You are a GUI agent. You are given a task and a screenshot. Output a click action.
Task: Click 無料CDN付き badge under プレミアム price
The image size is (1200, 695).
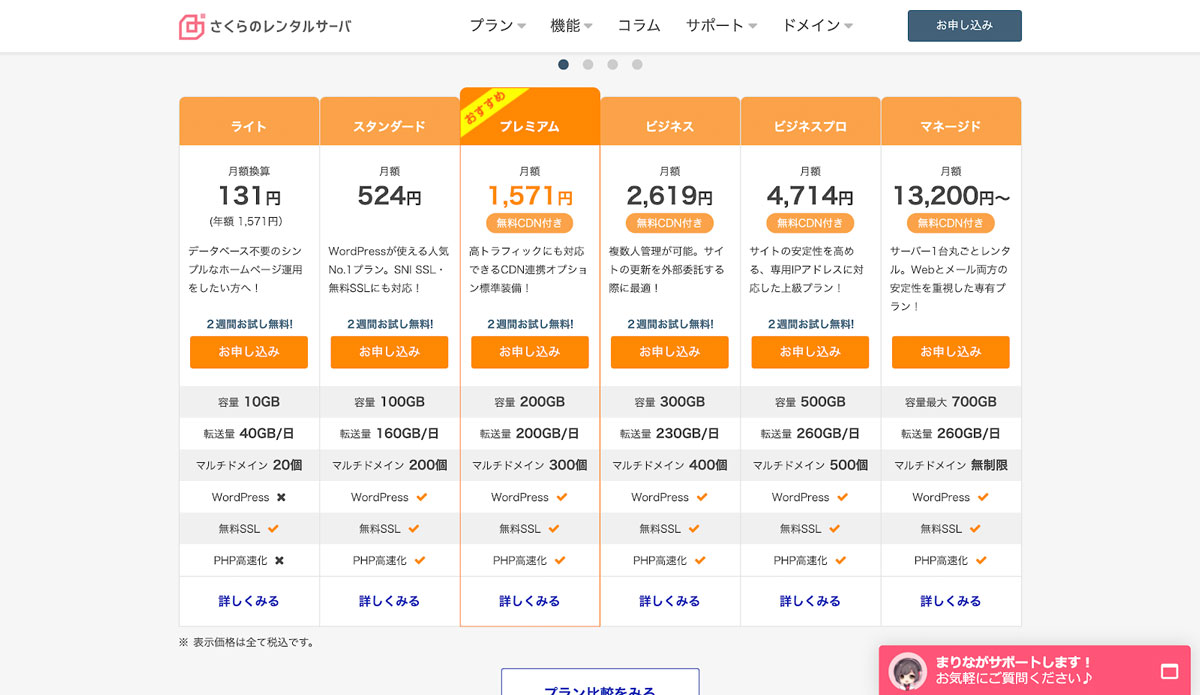(x=530, y=223)
